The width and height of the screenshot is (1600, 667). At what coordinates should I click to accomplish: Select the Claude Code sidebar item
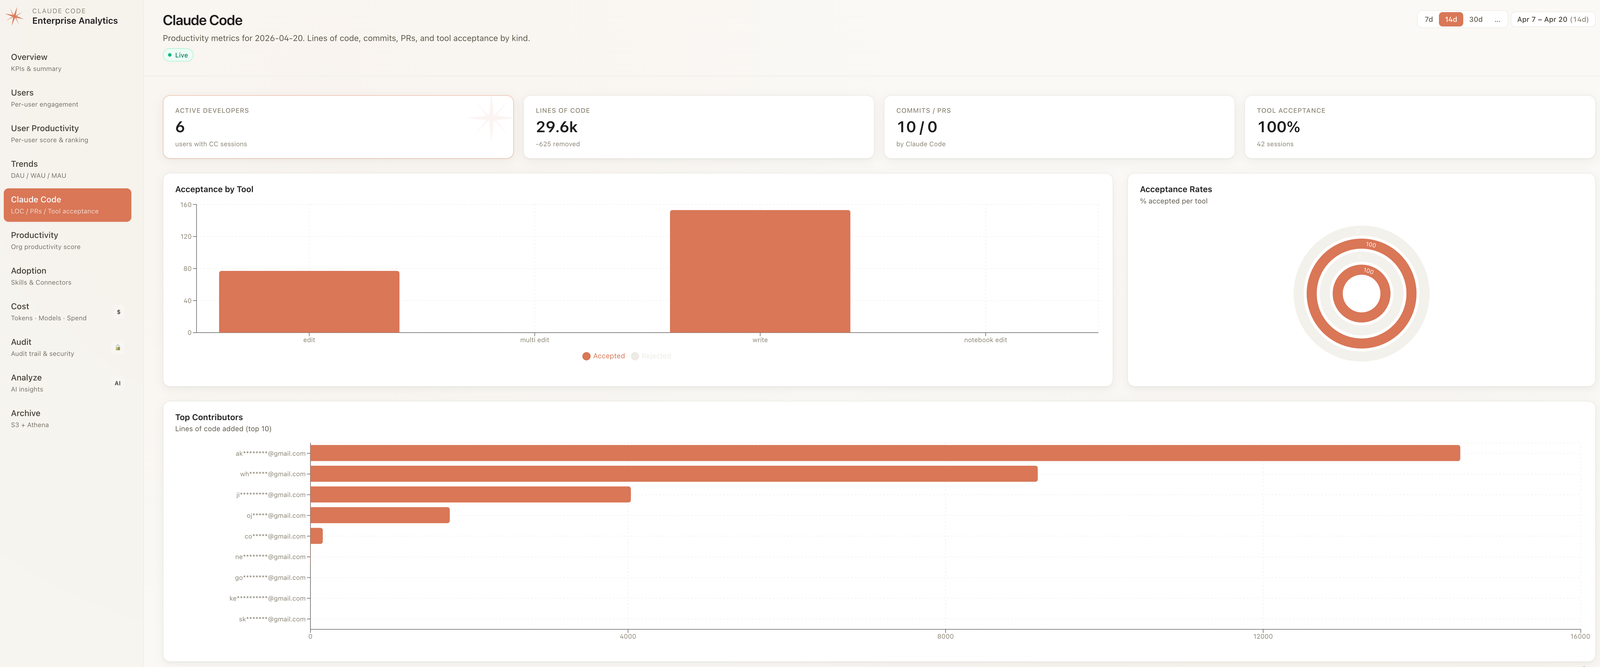click(x=67, y=205)
